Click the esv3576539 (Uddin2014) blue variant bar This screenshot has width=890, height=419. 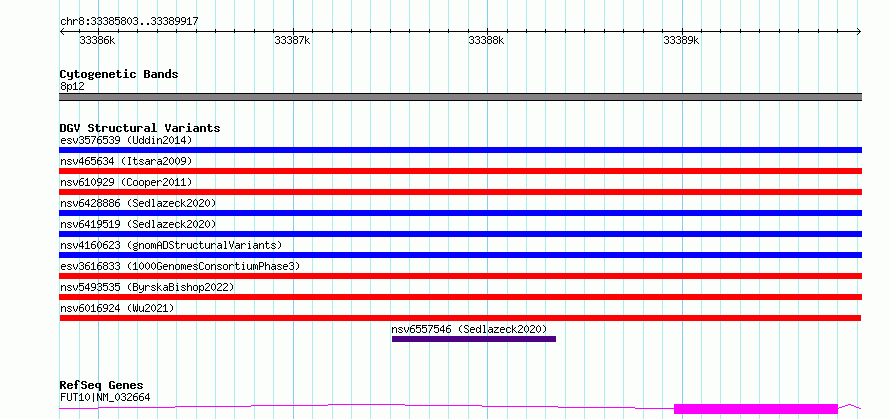coord(460,150)
